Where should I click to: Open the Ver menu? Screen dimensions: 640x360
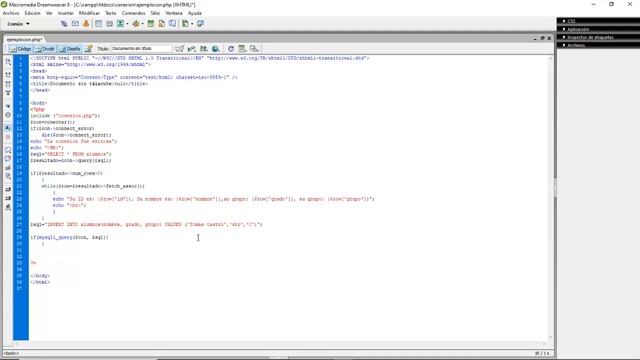coord(49,13)
